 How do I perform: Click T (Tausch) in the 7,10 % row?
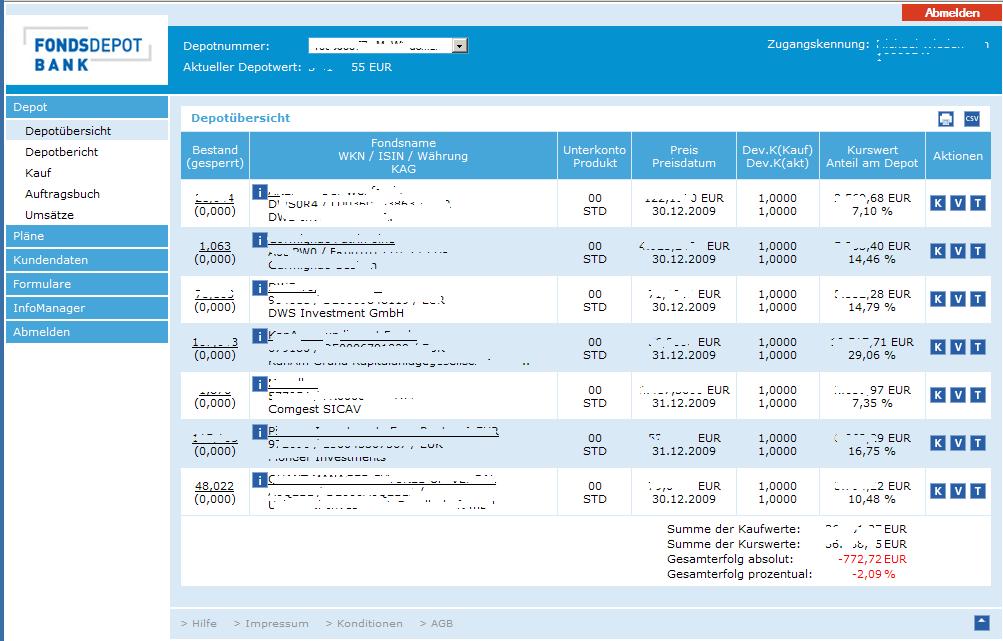[x=977, y=203]
